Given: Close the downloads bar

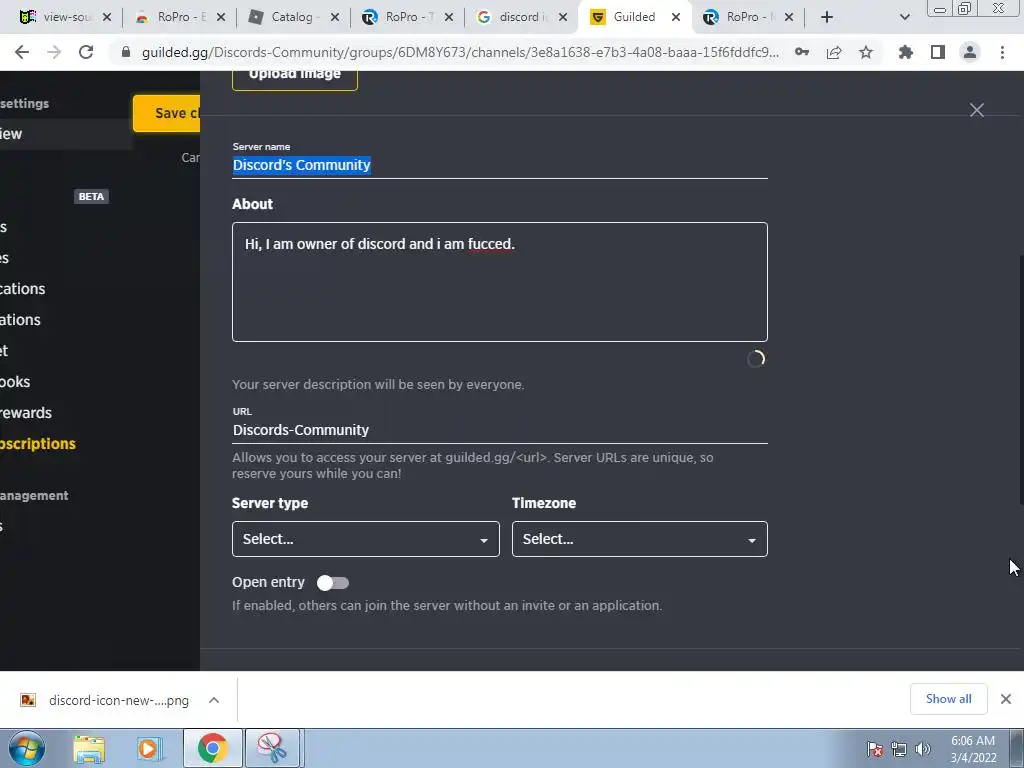Looking at the screenshot, I should (x=1006, y=699).
